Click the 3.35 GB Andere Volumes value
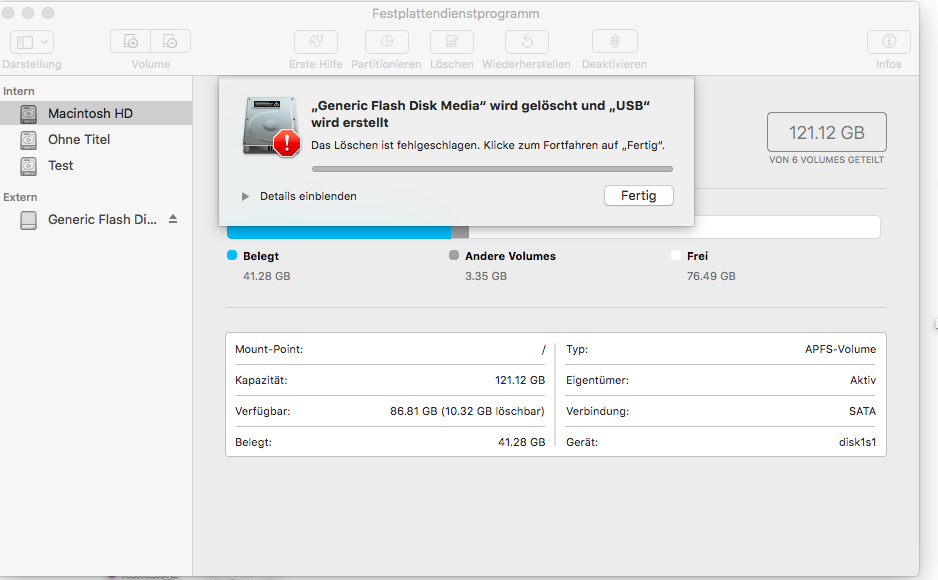Viewport: 938px width, 580px height. coord(486,276)
